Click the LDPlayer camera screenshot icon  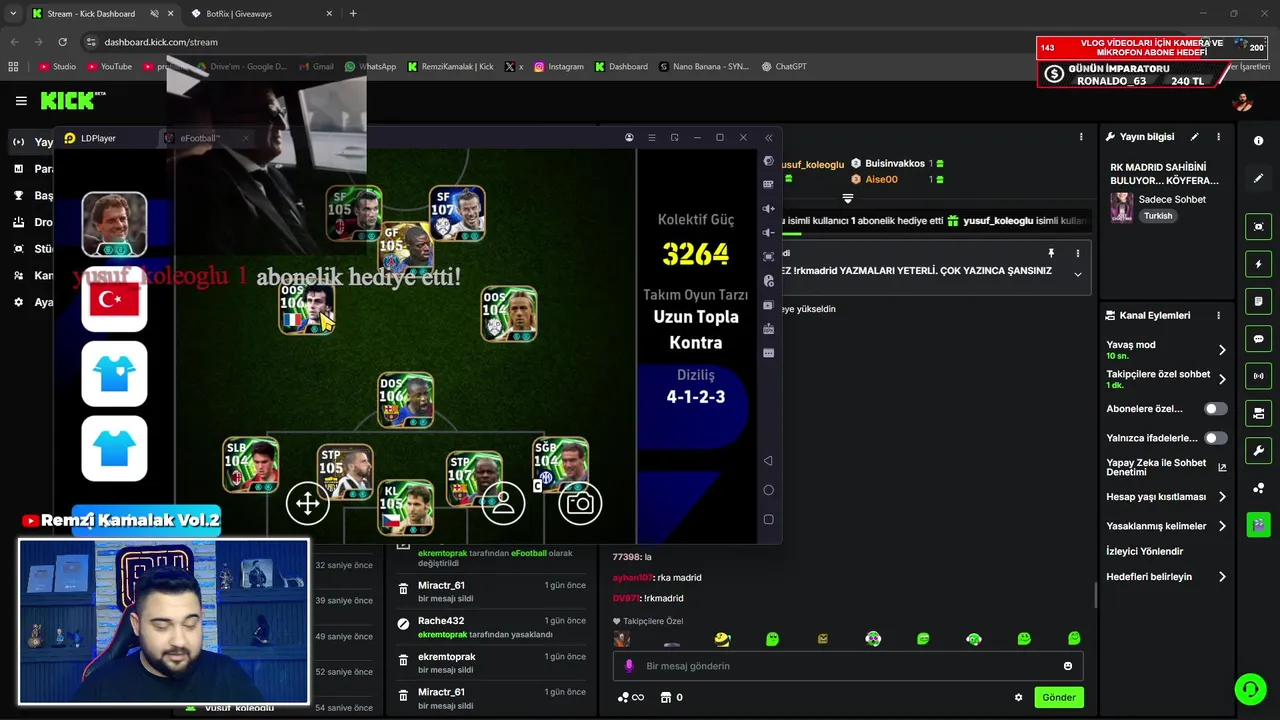(x=580, y=503)
